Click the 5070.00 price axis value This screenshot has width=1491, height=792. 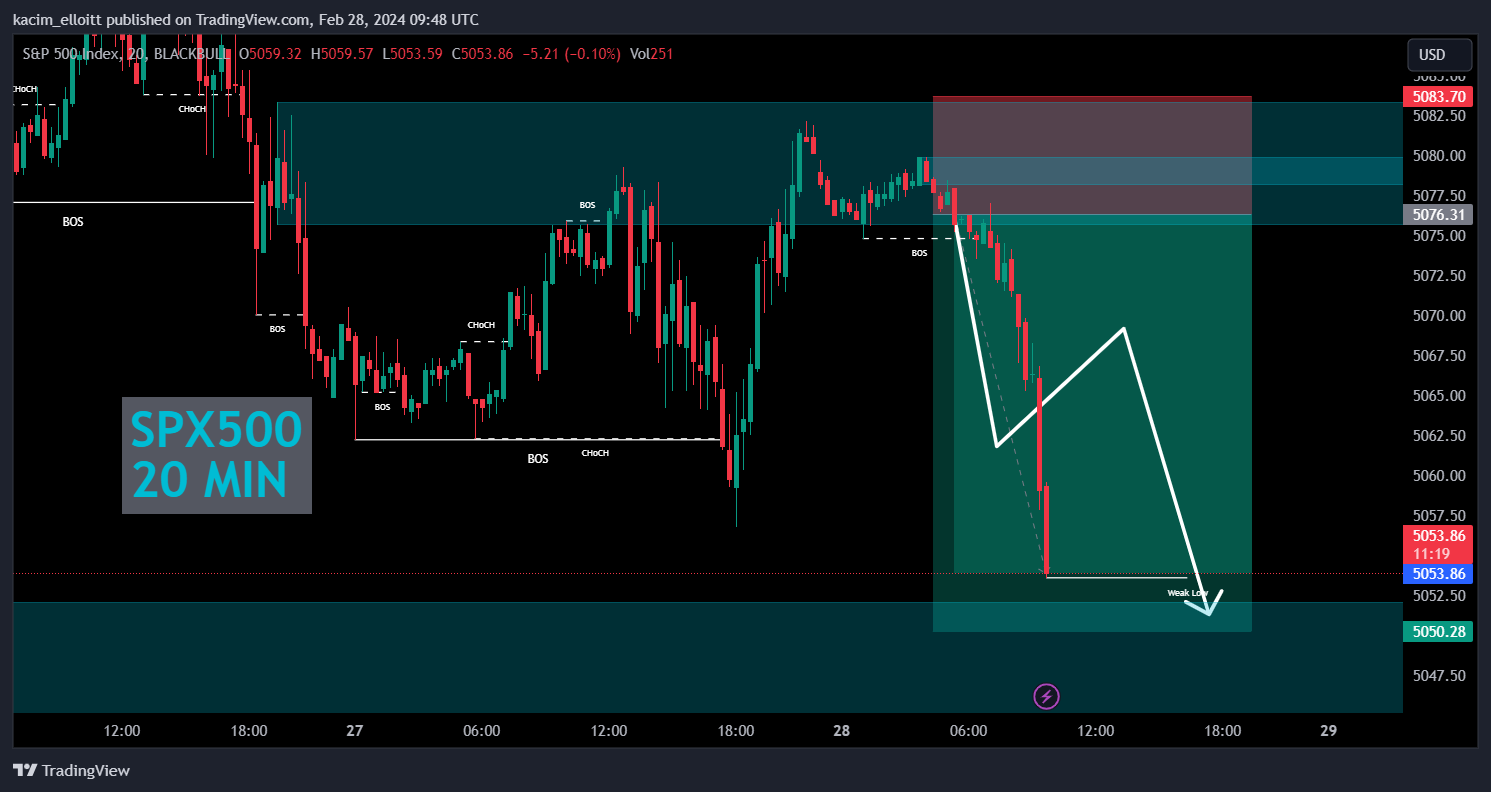(1441, 316)
